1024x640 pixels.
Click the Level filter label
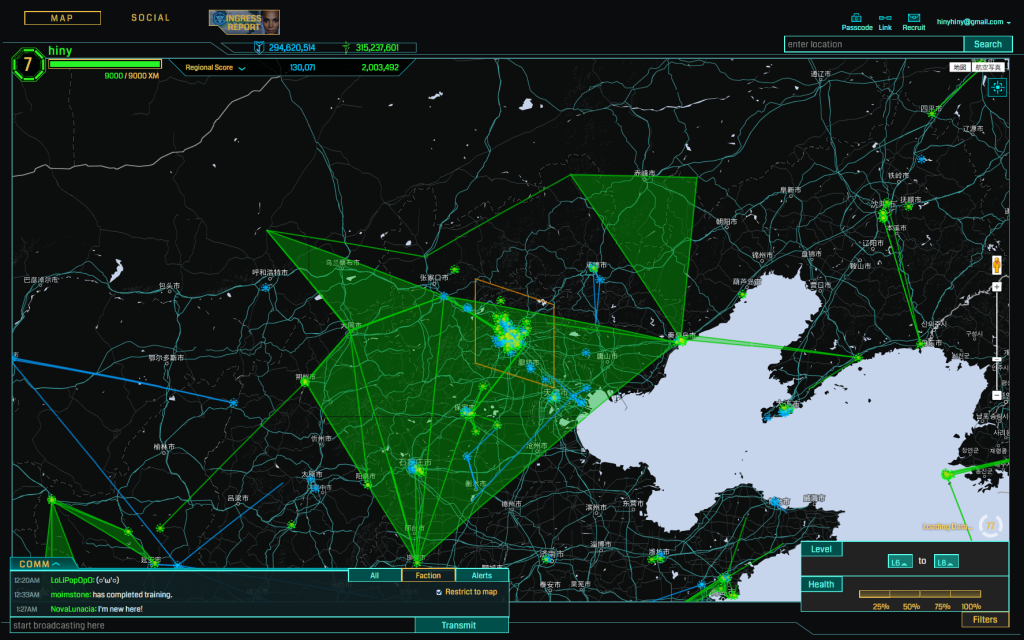pos(821,549)
